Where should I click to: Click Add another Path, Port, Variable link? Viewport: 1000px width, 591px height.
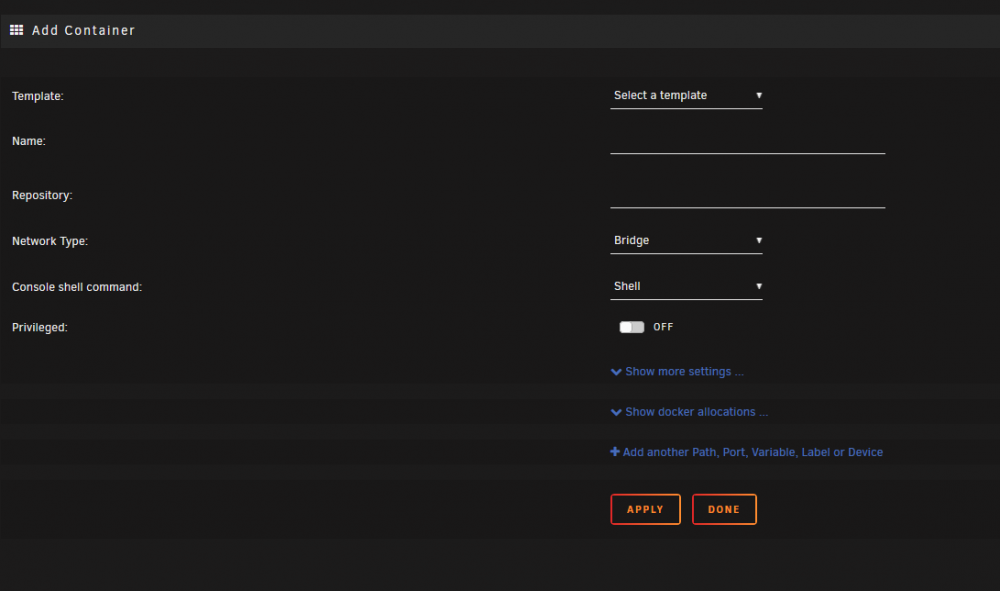[x=747, y=452]
